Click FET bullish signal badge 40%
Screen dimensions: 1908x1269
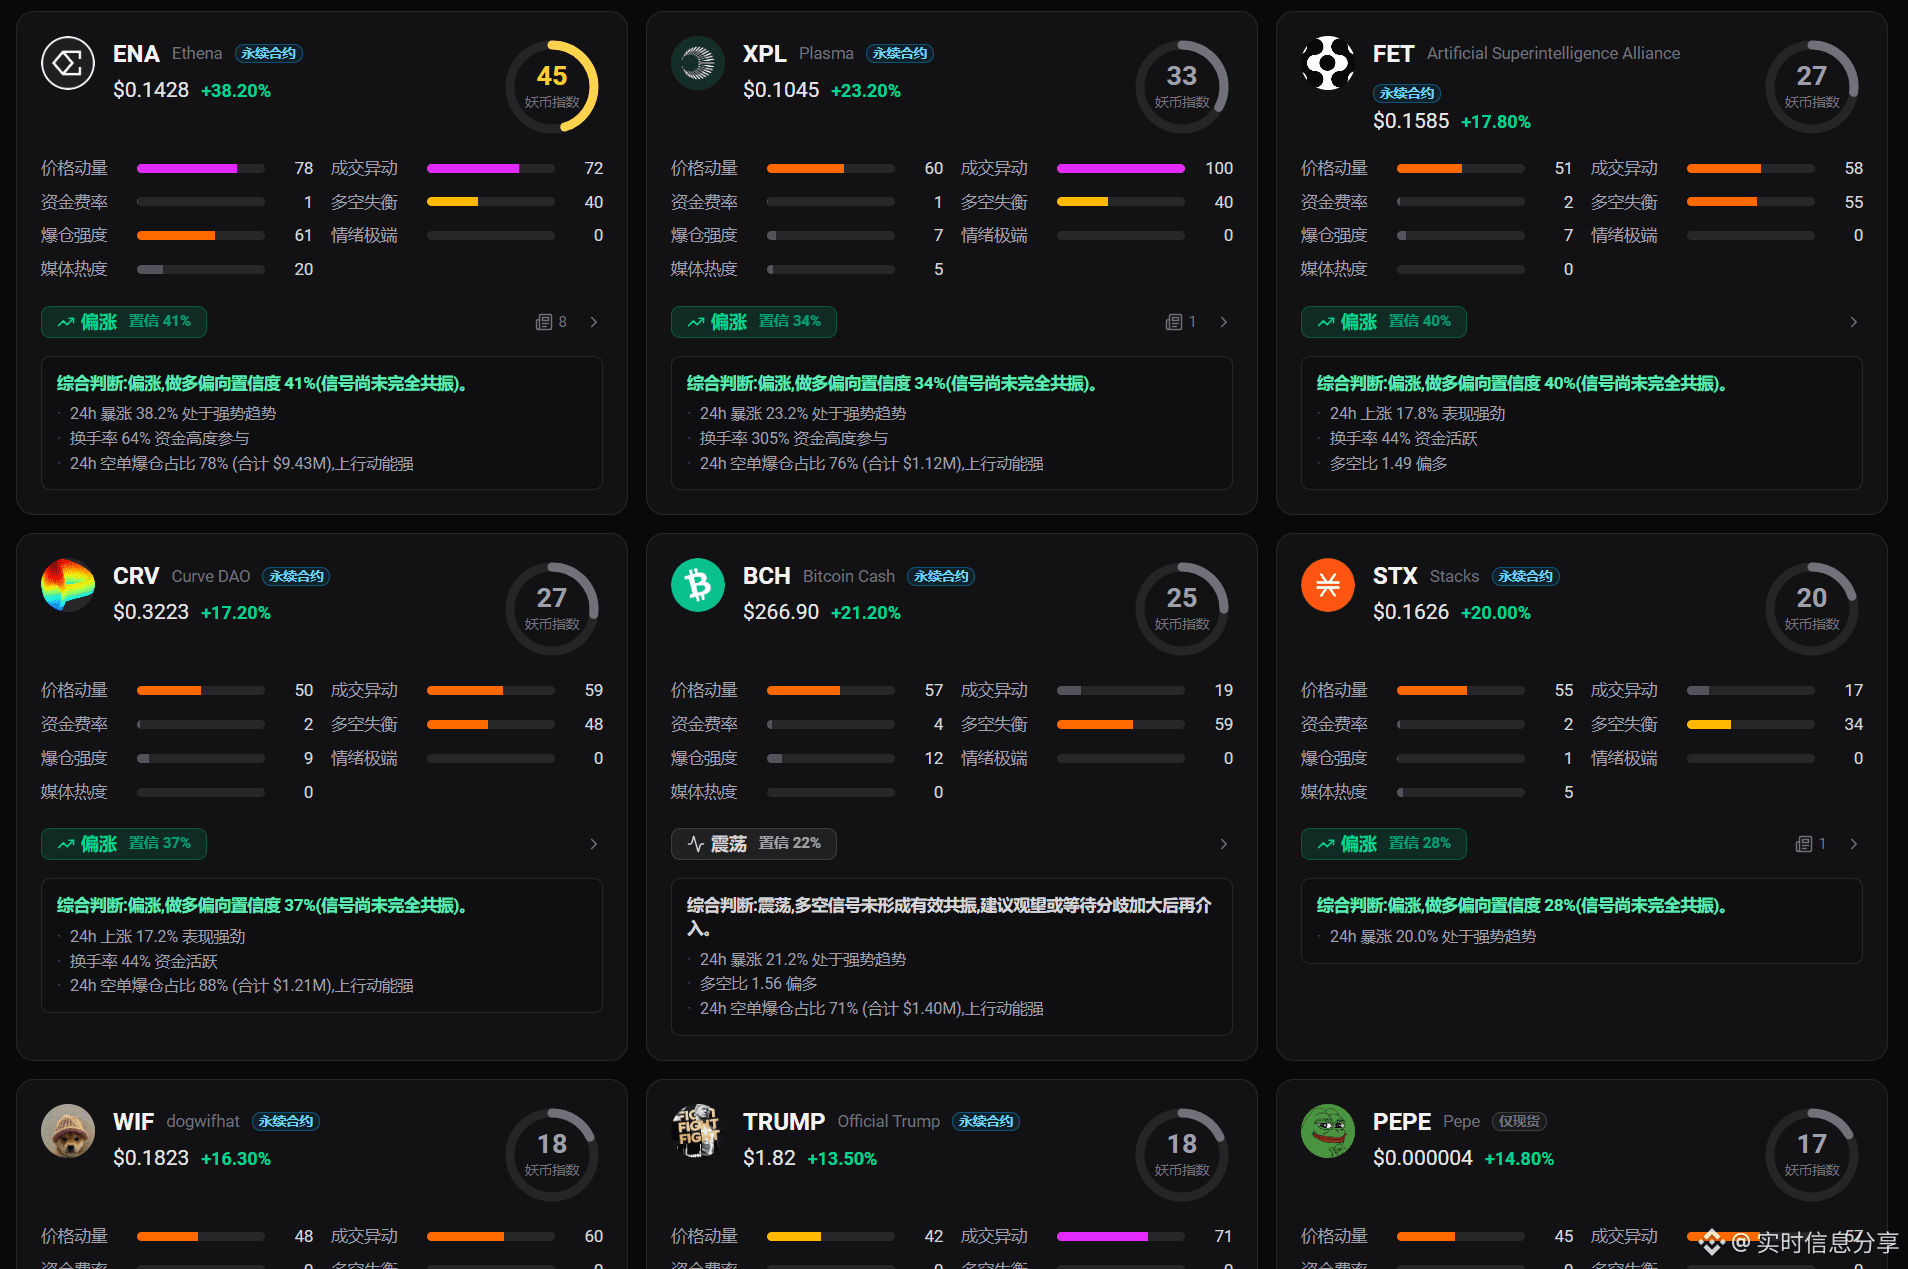(x=1384, y=322)
